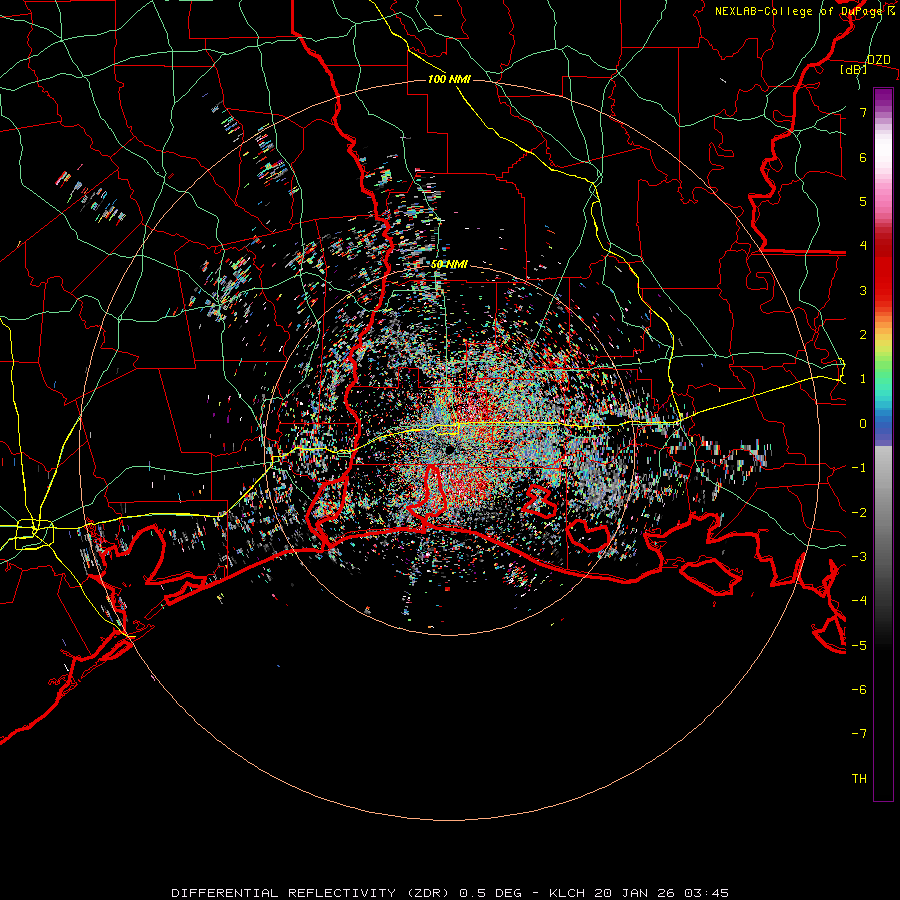Click the KLCH radar site black dot
This screenshot has width=900, height=900.
pyautogui.click(x=449, y=449)
